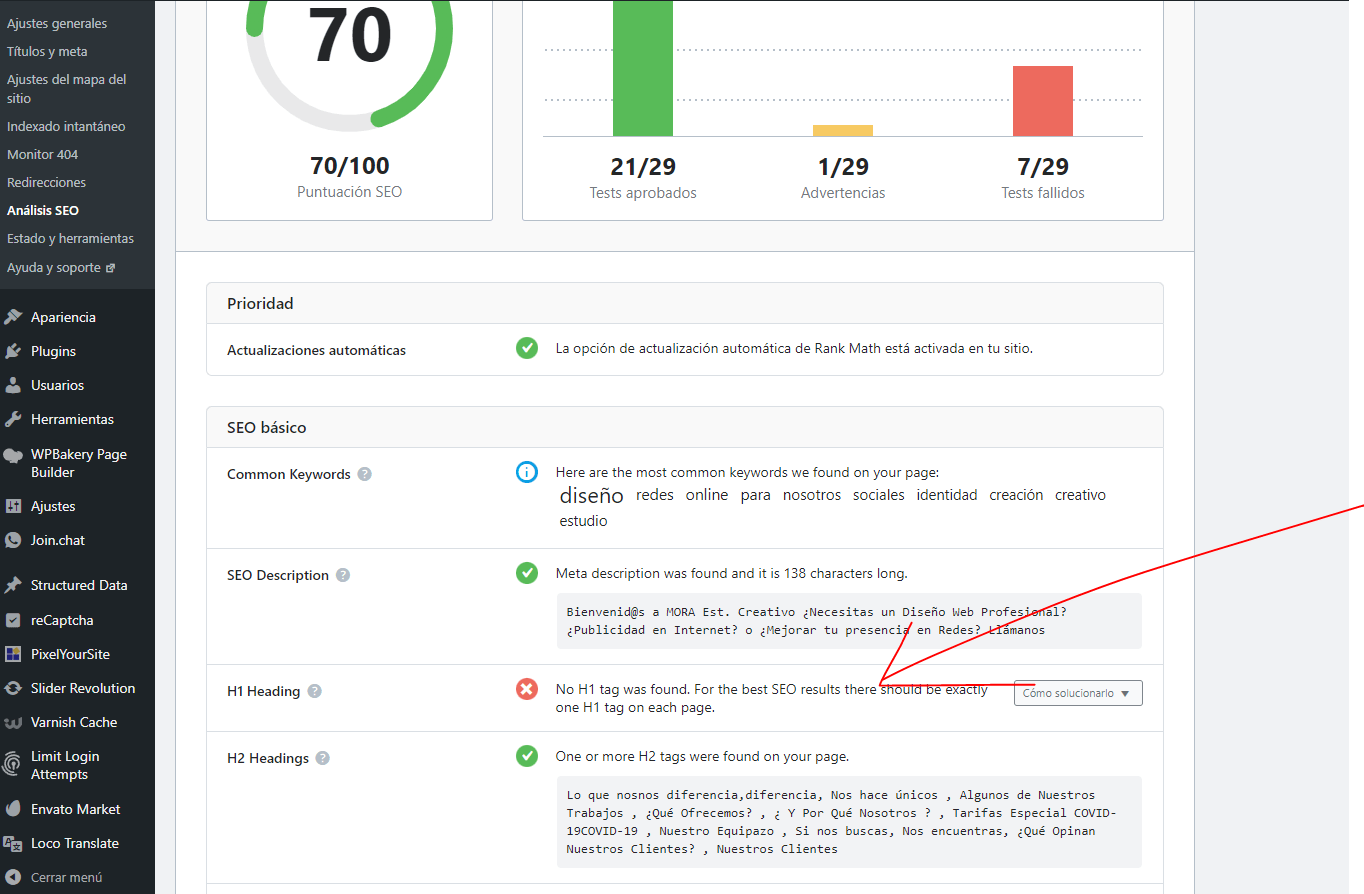Click the Slider Revolution refresh icon
The height and width of the screenshot is (894, 1364).
13,688
